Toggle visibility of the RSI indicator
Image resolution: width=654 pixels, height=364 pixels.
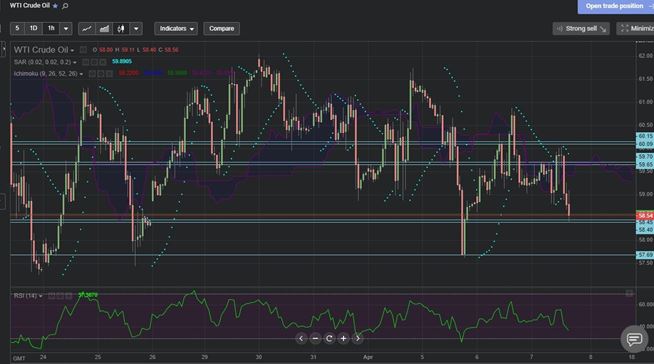[x=51, y=296]
